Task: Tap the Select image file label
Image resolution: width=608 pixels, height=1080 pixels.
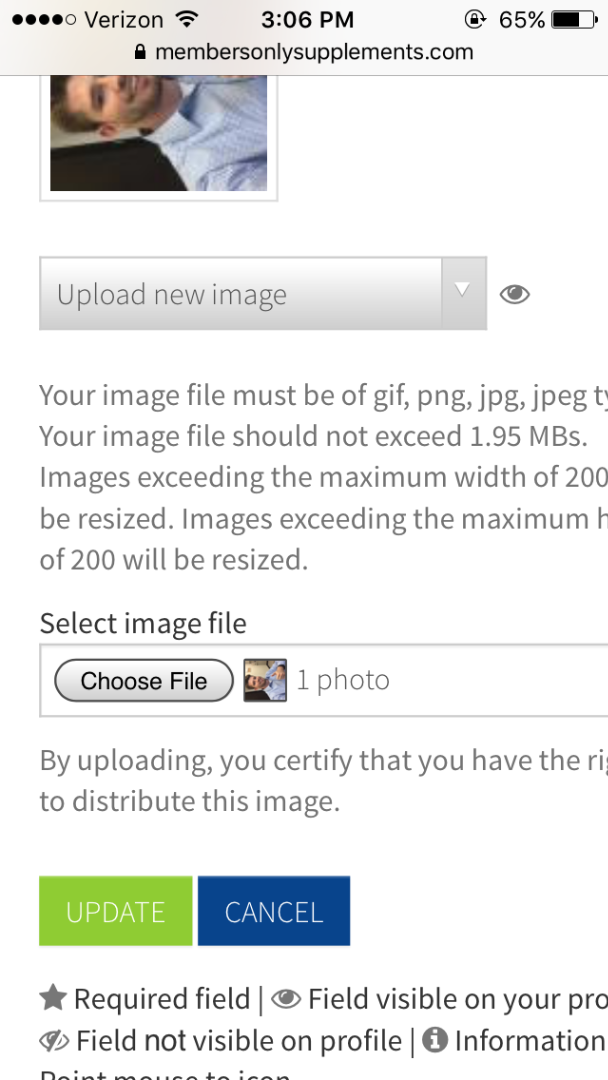Action: (x=143, y=623)
